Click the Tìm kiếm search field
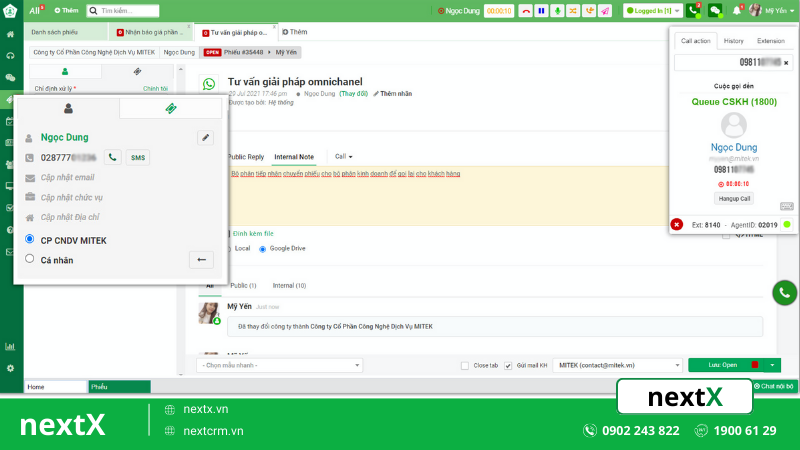 click(123, 11)
